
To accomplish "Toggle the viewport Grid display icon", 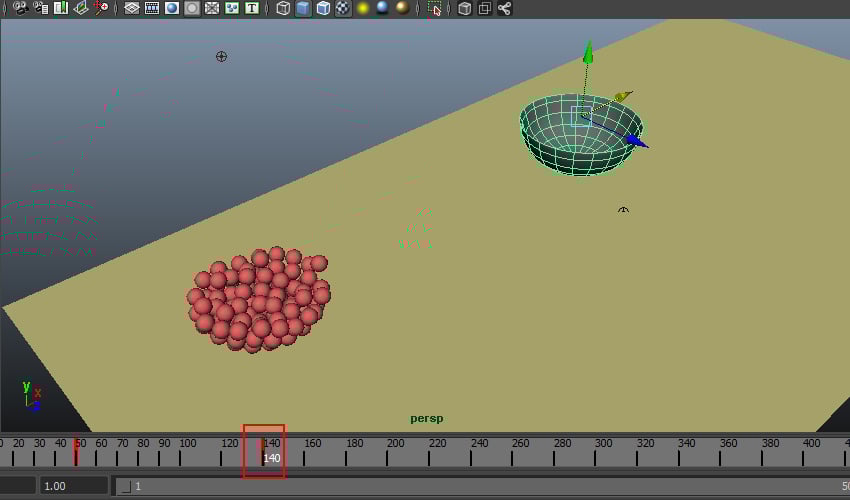I will 132,8.
